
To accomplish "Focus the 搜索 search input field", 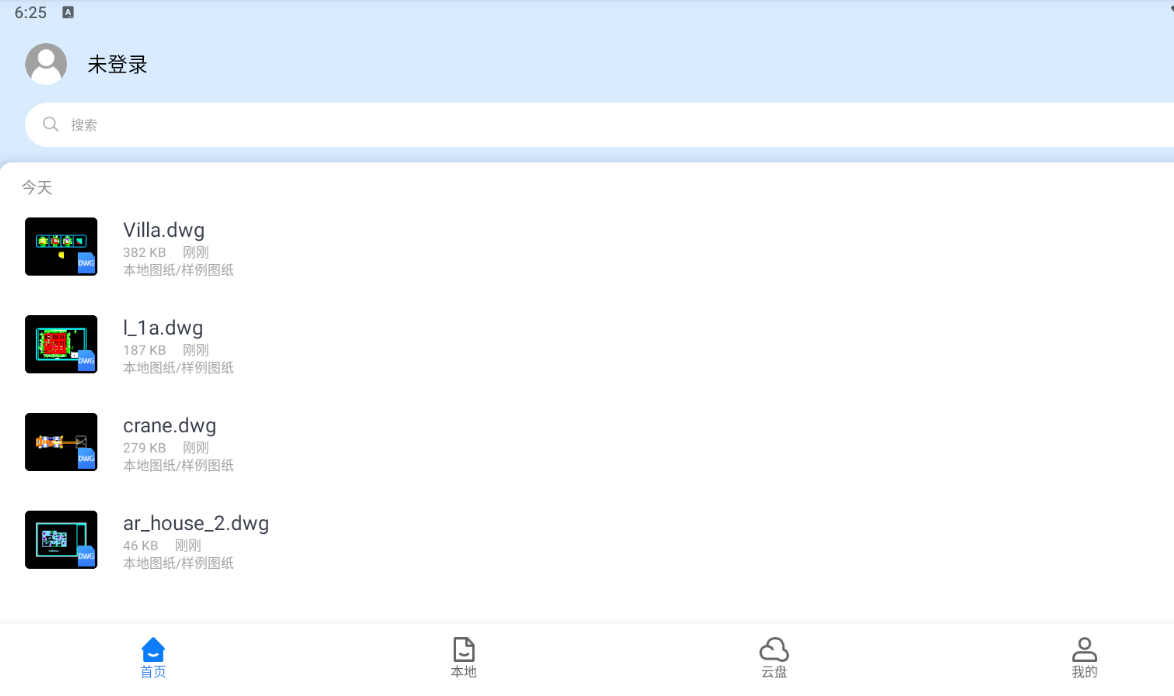I will (x=599, y=124).
